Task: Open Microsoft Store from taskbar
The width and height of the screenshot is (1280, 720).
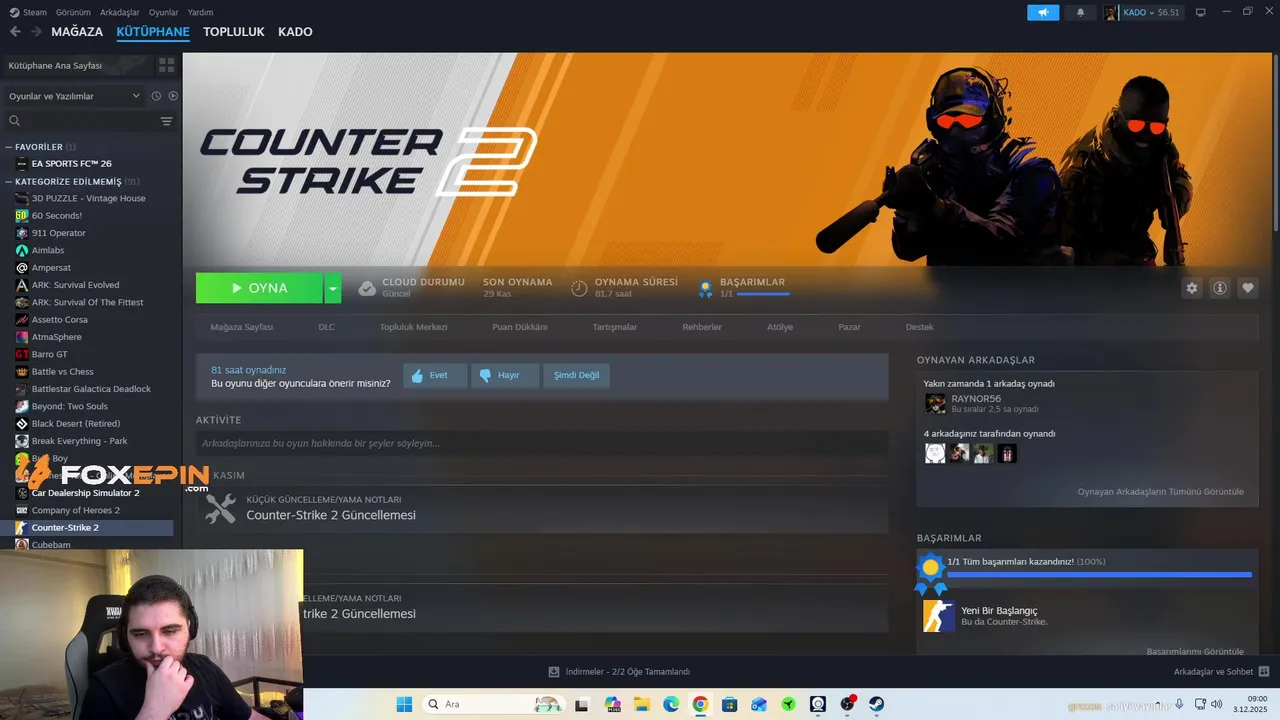Action: coord(729,704)
